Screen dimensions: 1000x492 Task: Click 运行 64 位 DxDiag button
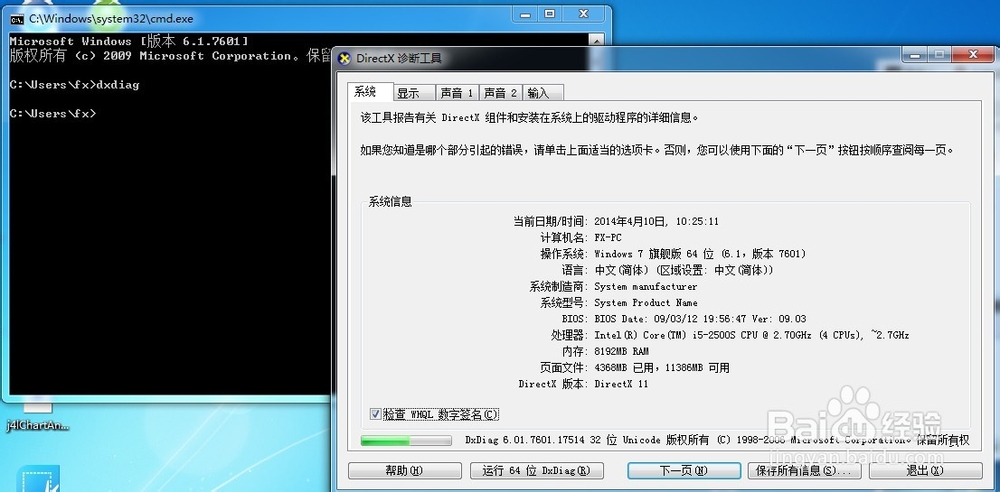click(x=536, y=471)
